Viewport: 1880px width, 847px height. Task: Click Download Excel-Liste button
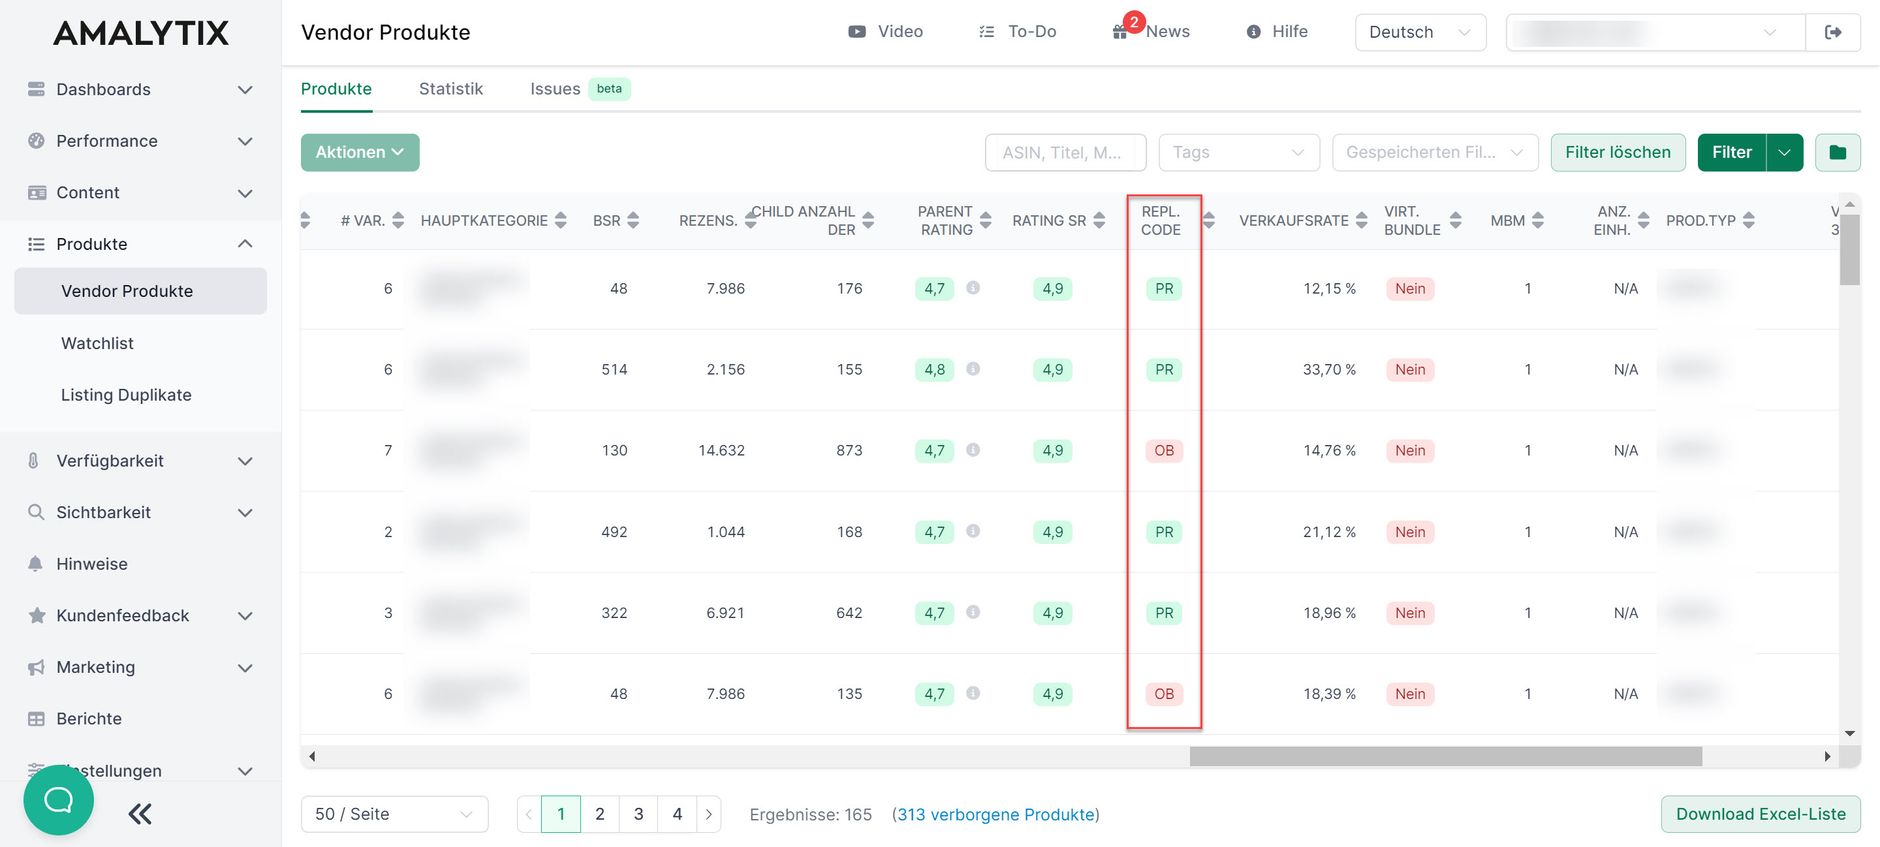pyautogui.click(x=1760, y=814)
